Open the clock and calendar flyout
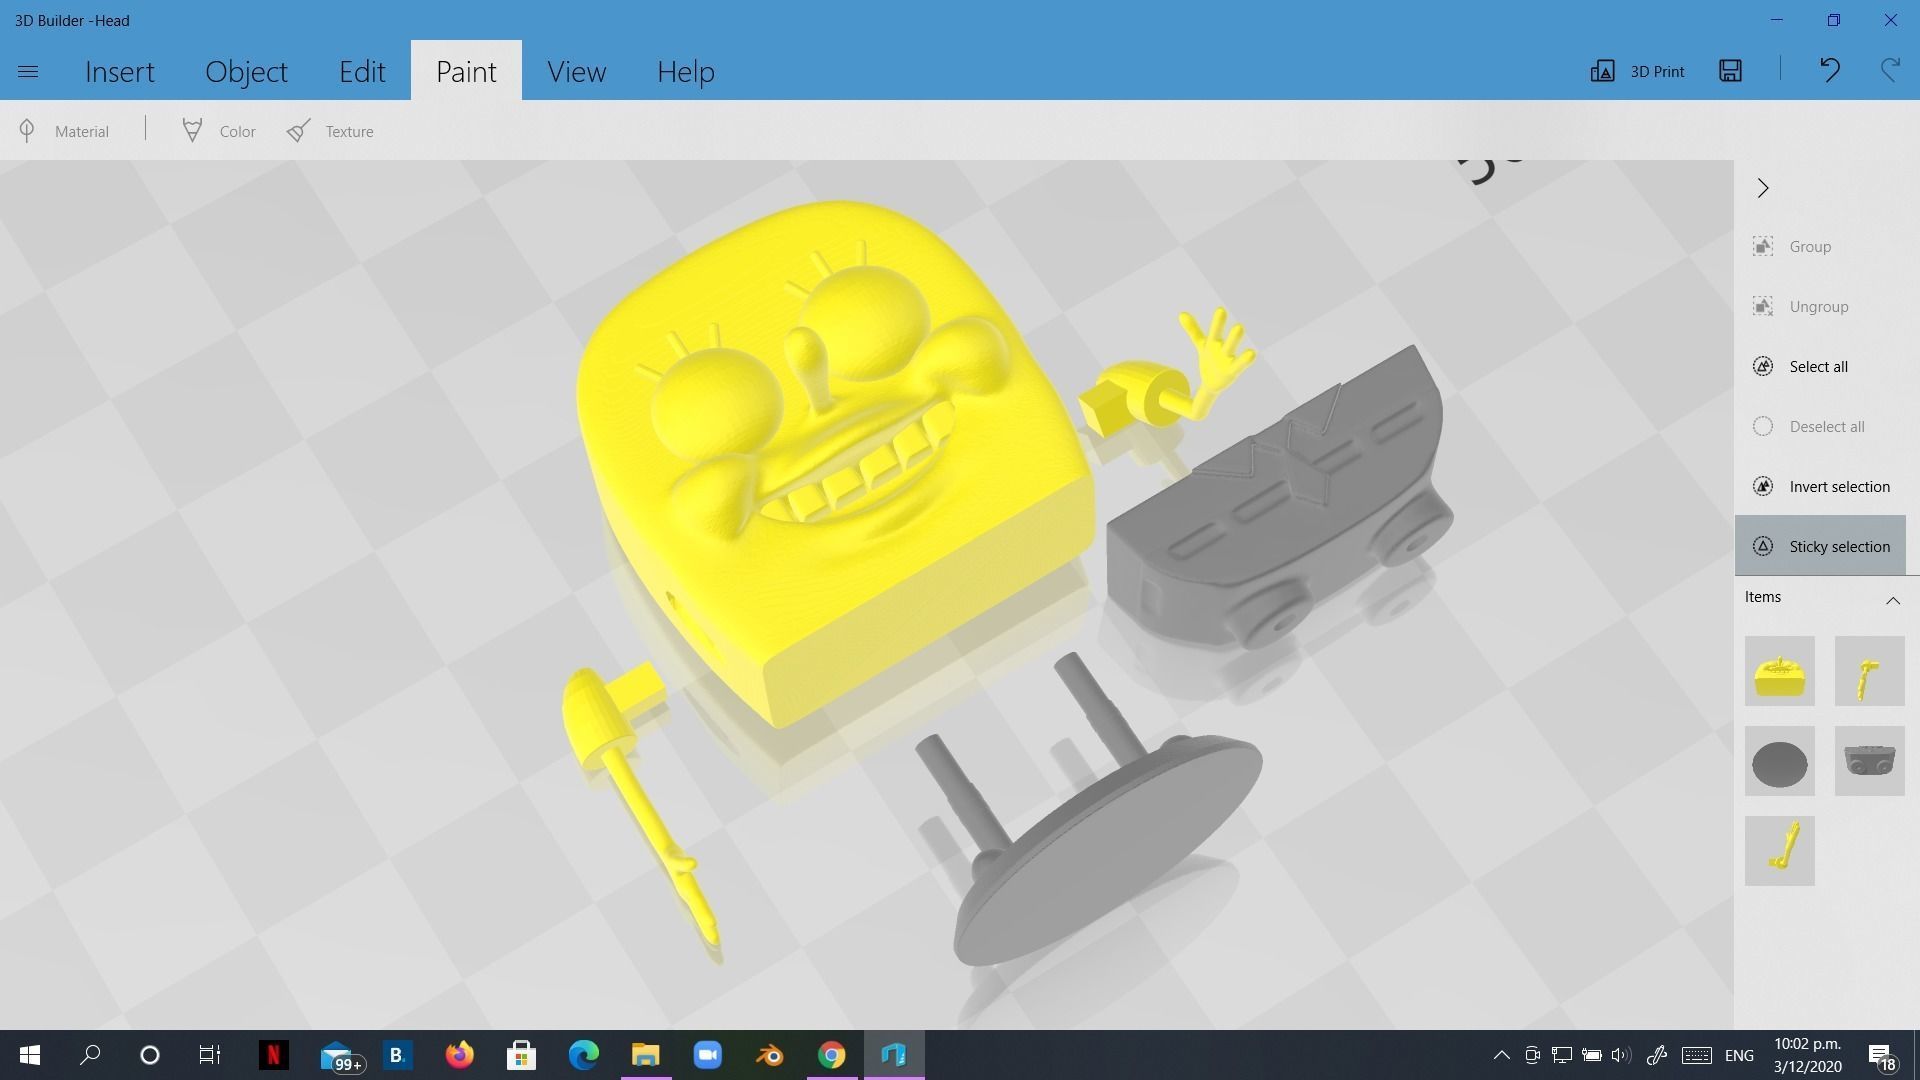The image size is (1920, 1080). tap(1807, 1055)
